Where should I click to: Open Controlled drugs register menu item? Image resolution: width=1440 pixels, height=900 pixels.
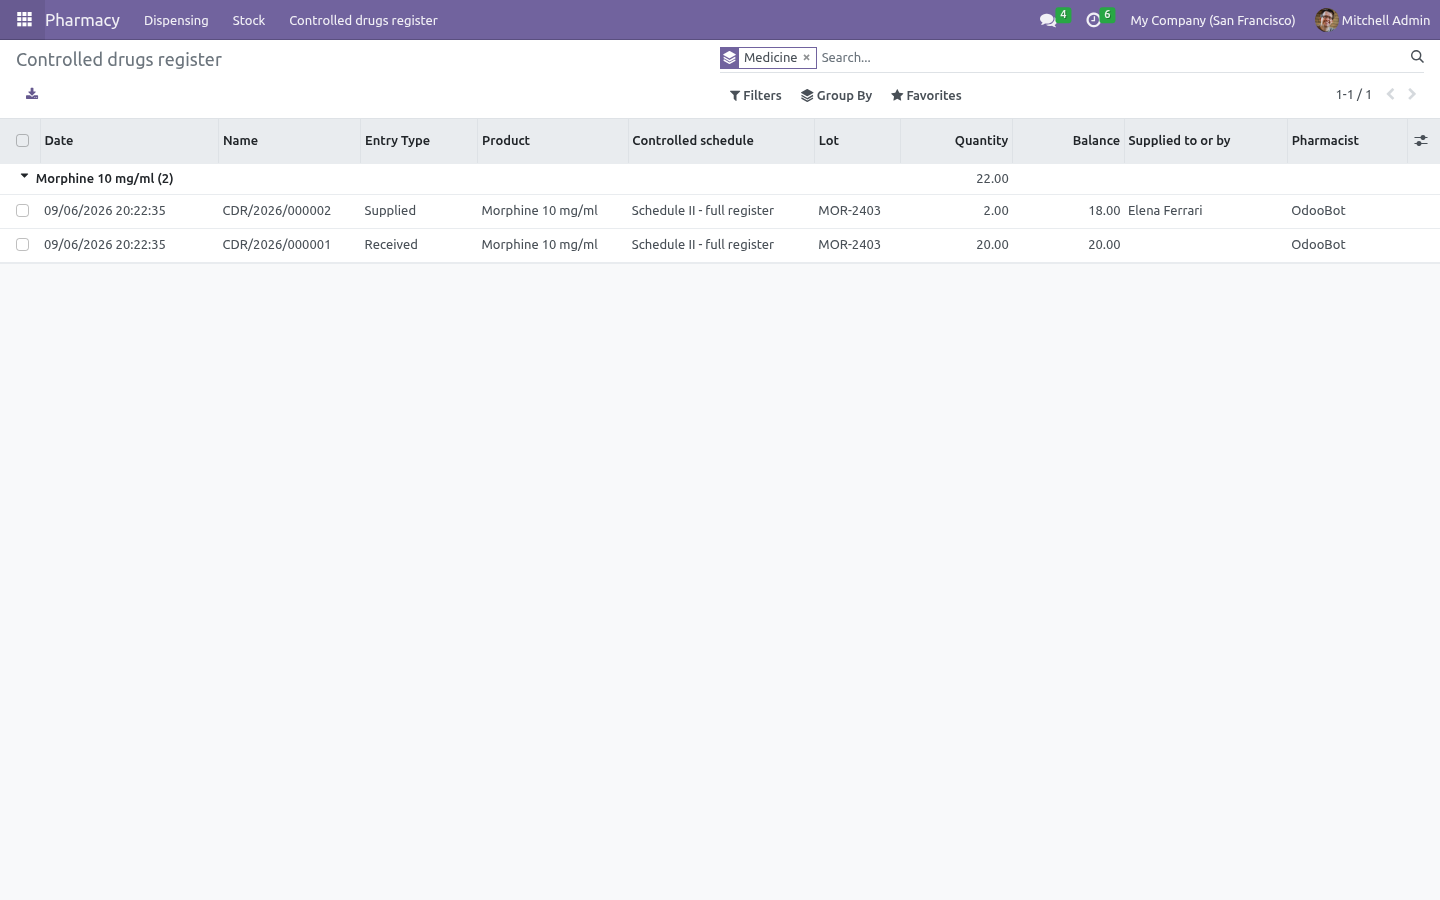pyautogui.click(x=363, y=20)
